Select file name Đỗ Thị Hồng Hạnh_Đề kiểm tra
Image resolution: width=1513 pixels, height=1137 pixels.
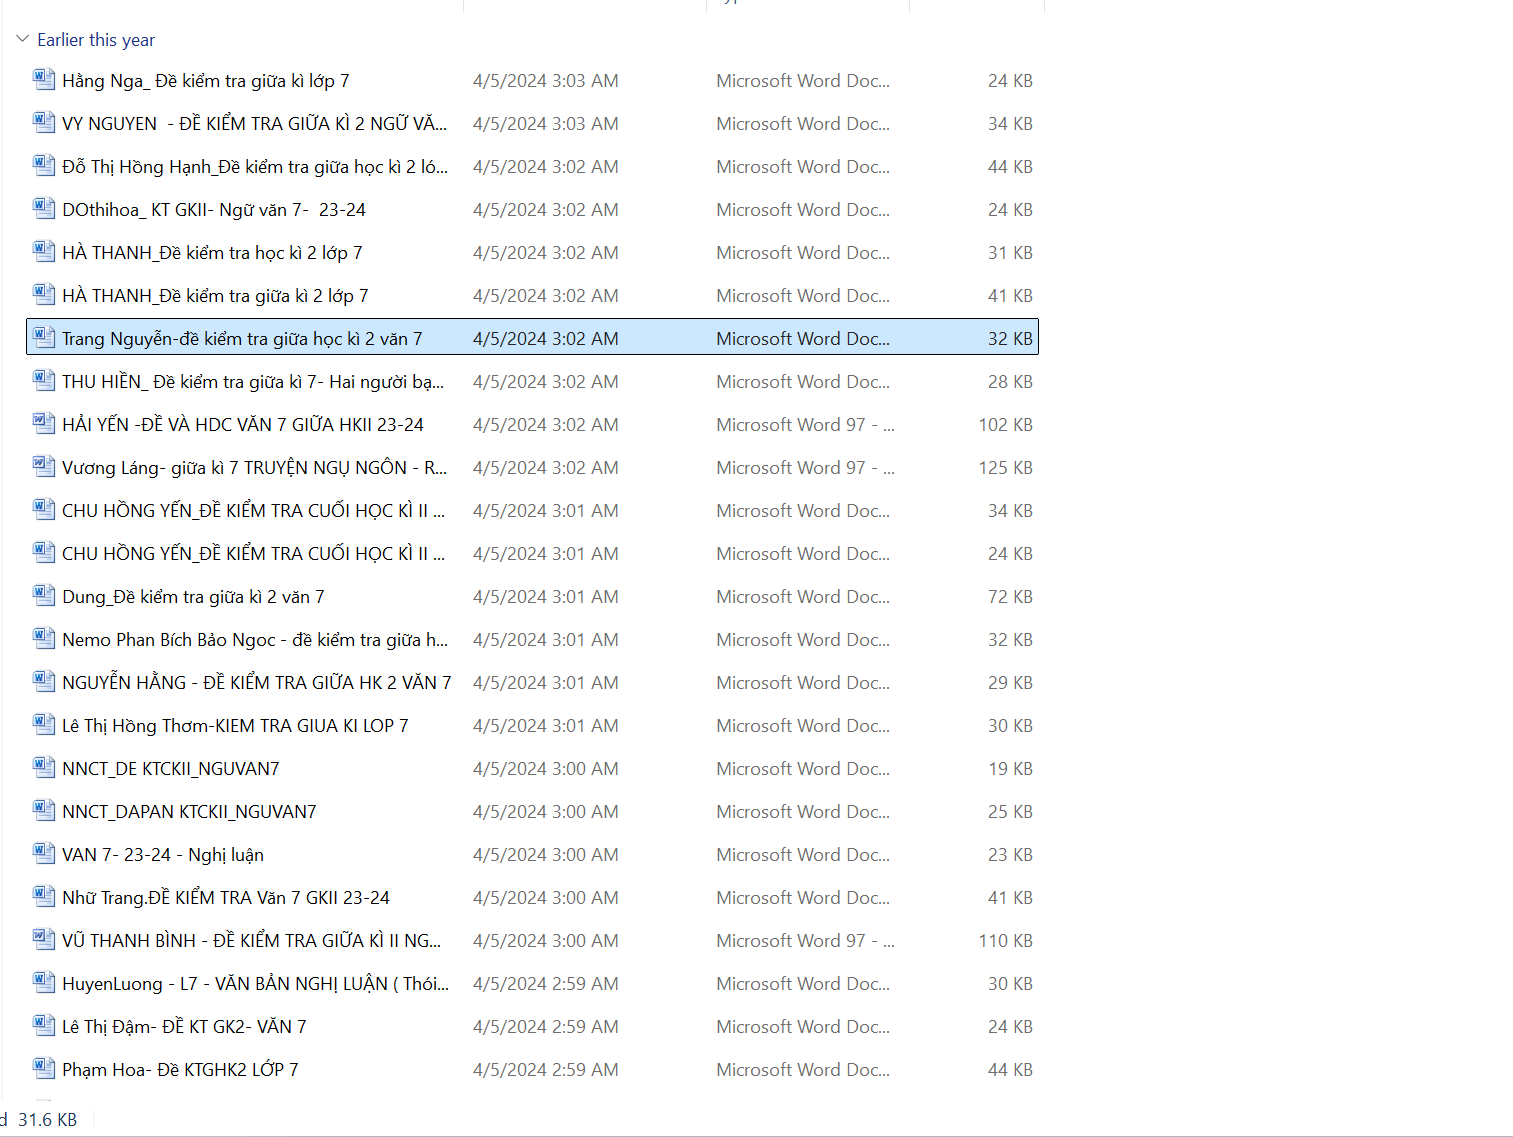tap(255, 167)
